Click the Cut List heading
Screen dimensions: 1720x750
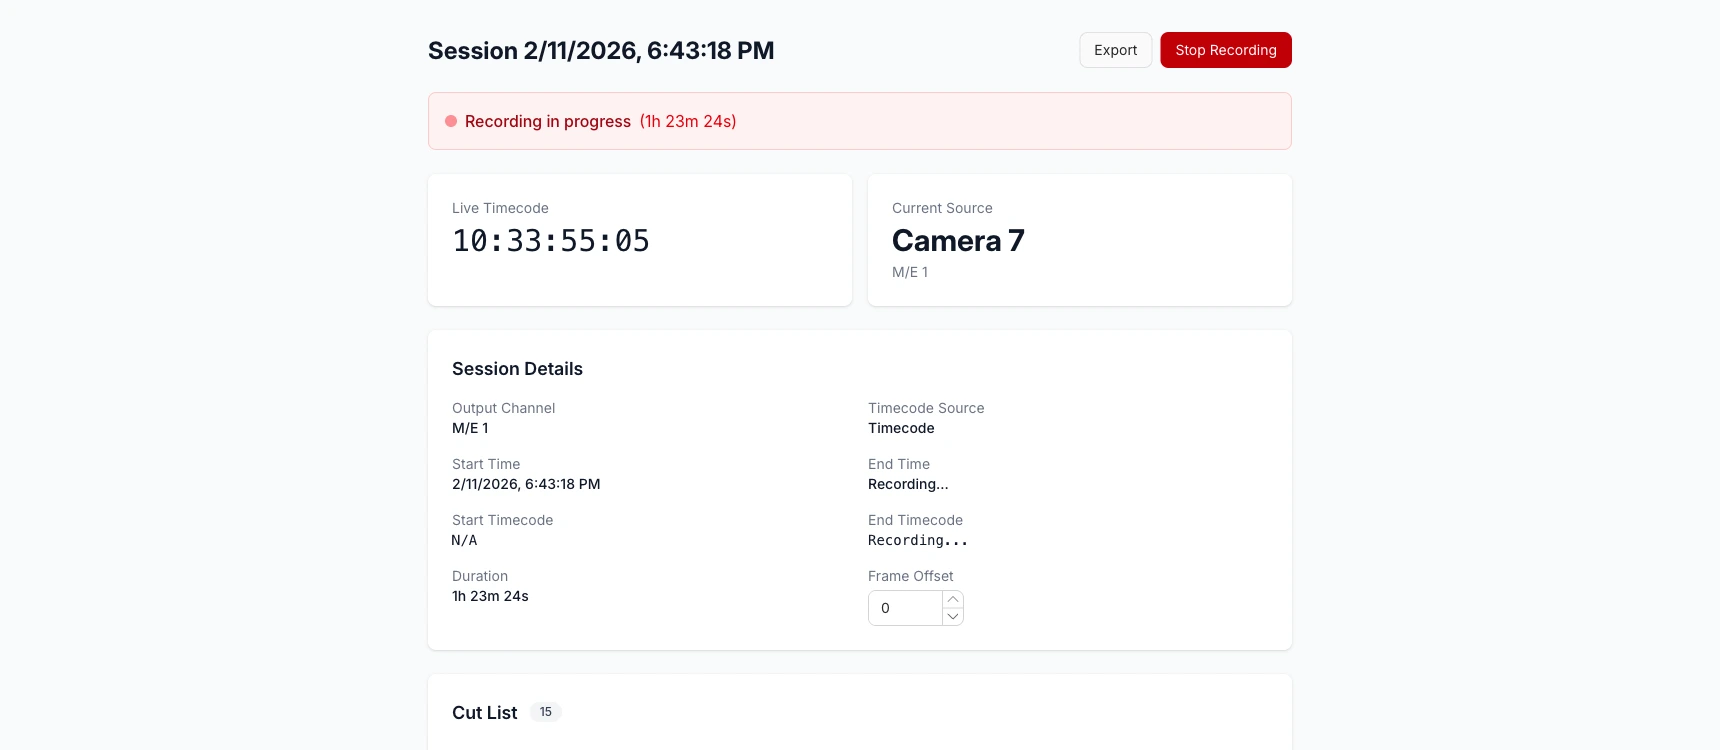pyautogui.click(x=484, y=713)
